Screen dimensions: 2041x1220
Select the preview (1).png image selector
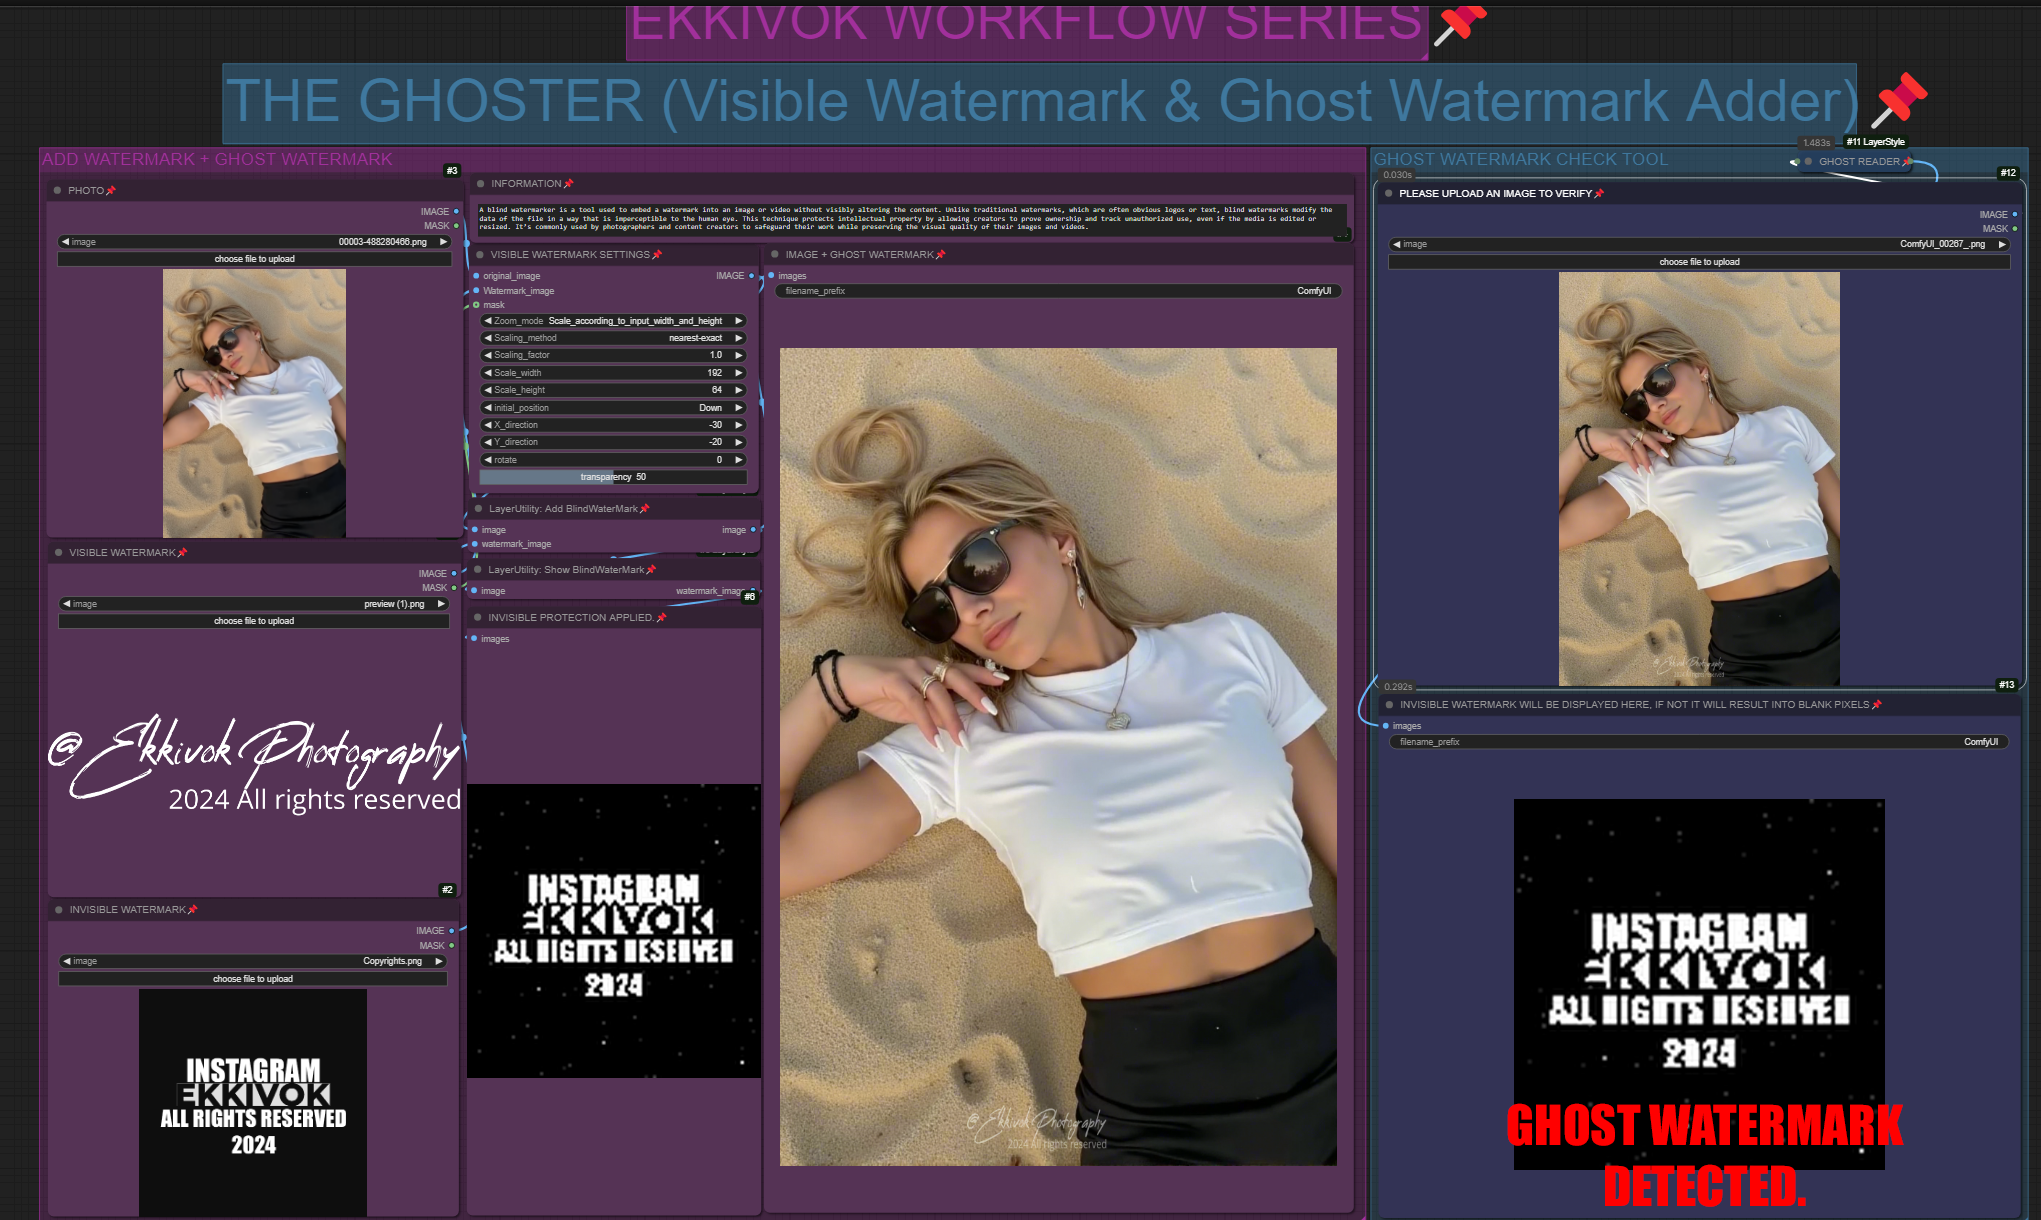tap(254, 604)
